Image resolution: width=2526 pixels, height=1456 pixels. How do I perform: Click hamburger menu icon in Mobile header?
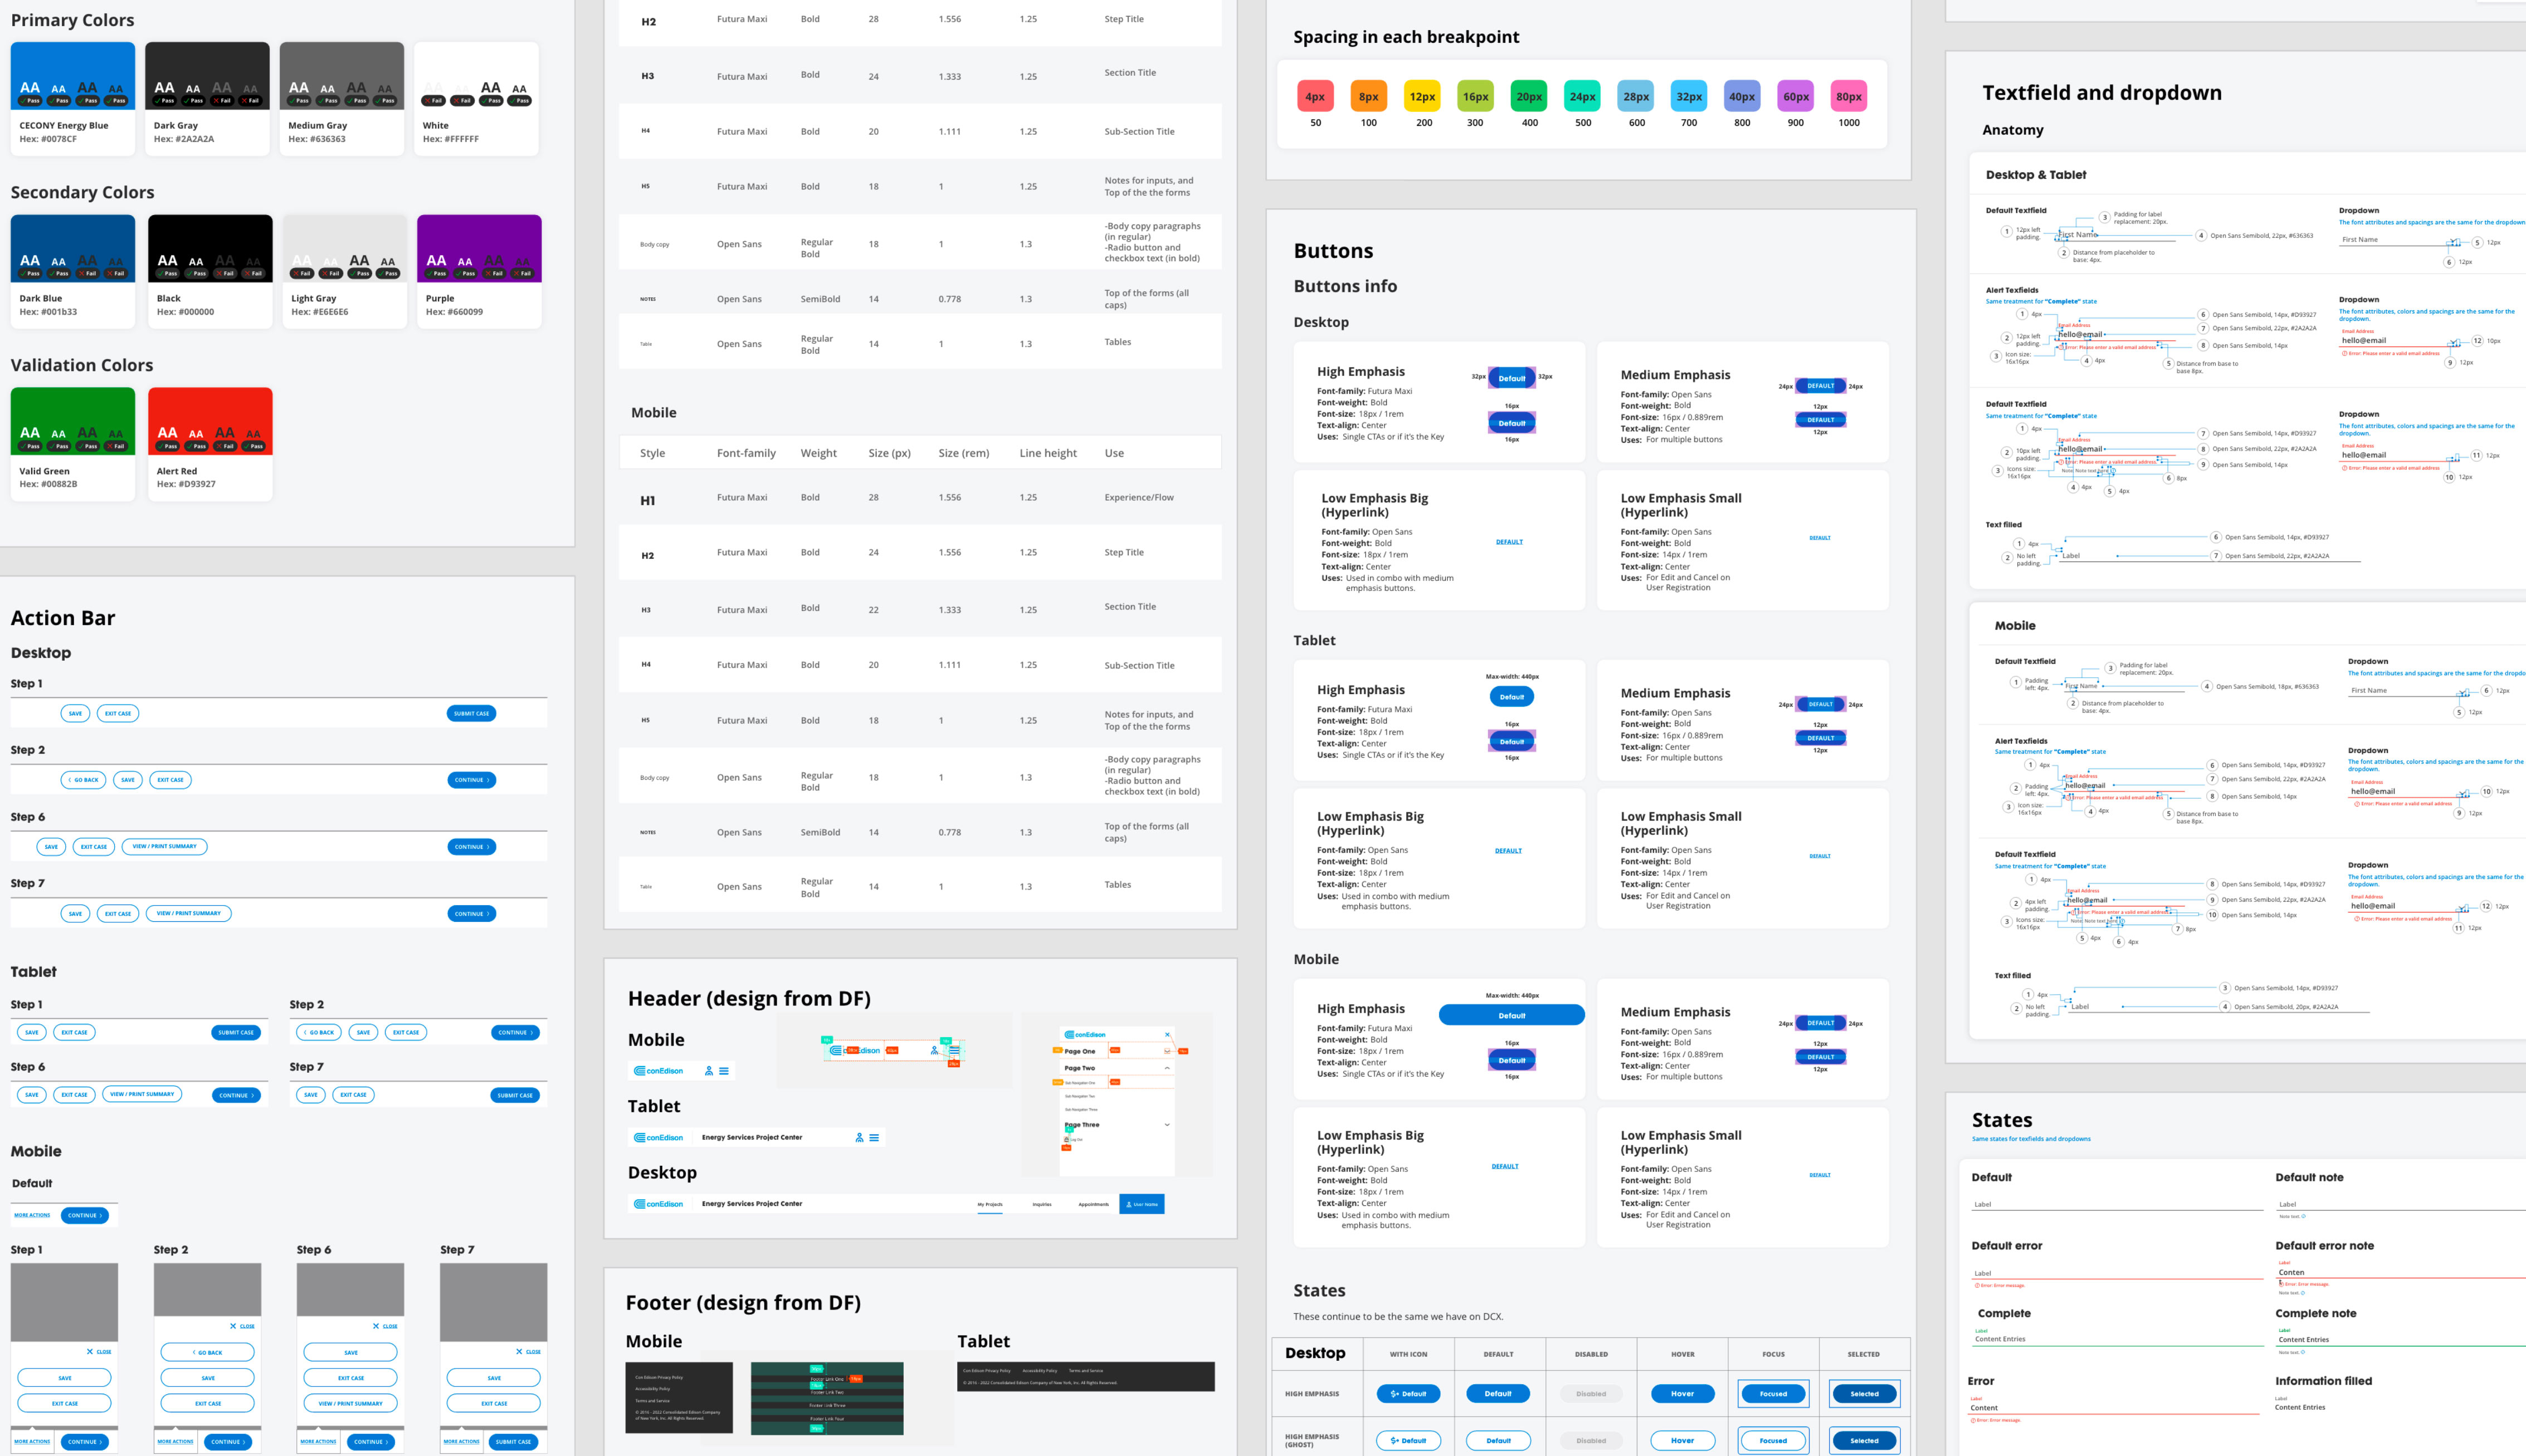click(x=724, y=1071)
